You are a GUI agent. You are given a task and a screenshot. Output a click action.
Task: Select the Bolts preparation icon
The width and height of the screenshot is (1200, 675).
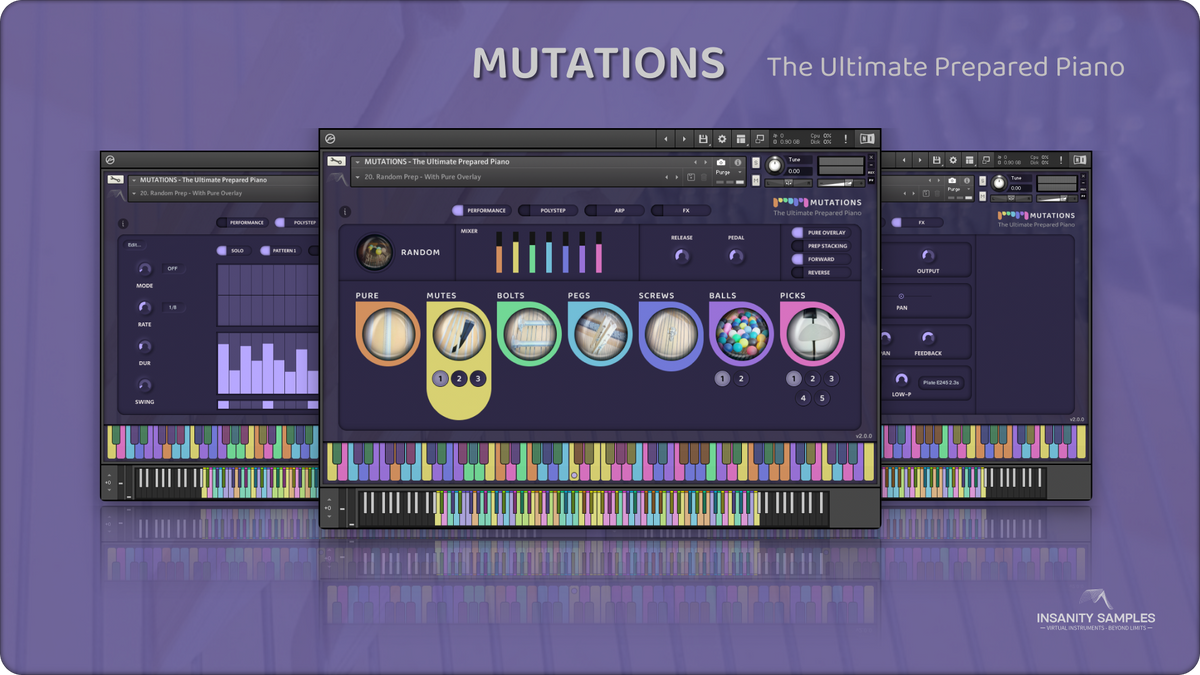[530, 335]
